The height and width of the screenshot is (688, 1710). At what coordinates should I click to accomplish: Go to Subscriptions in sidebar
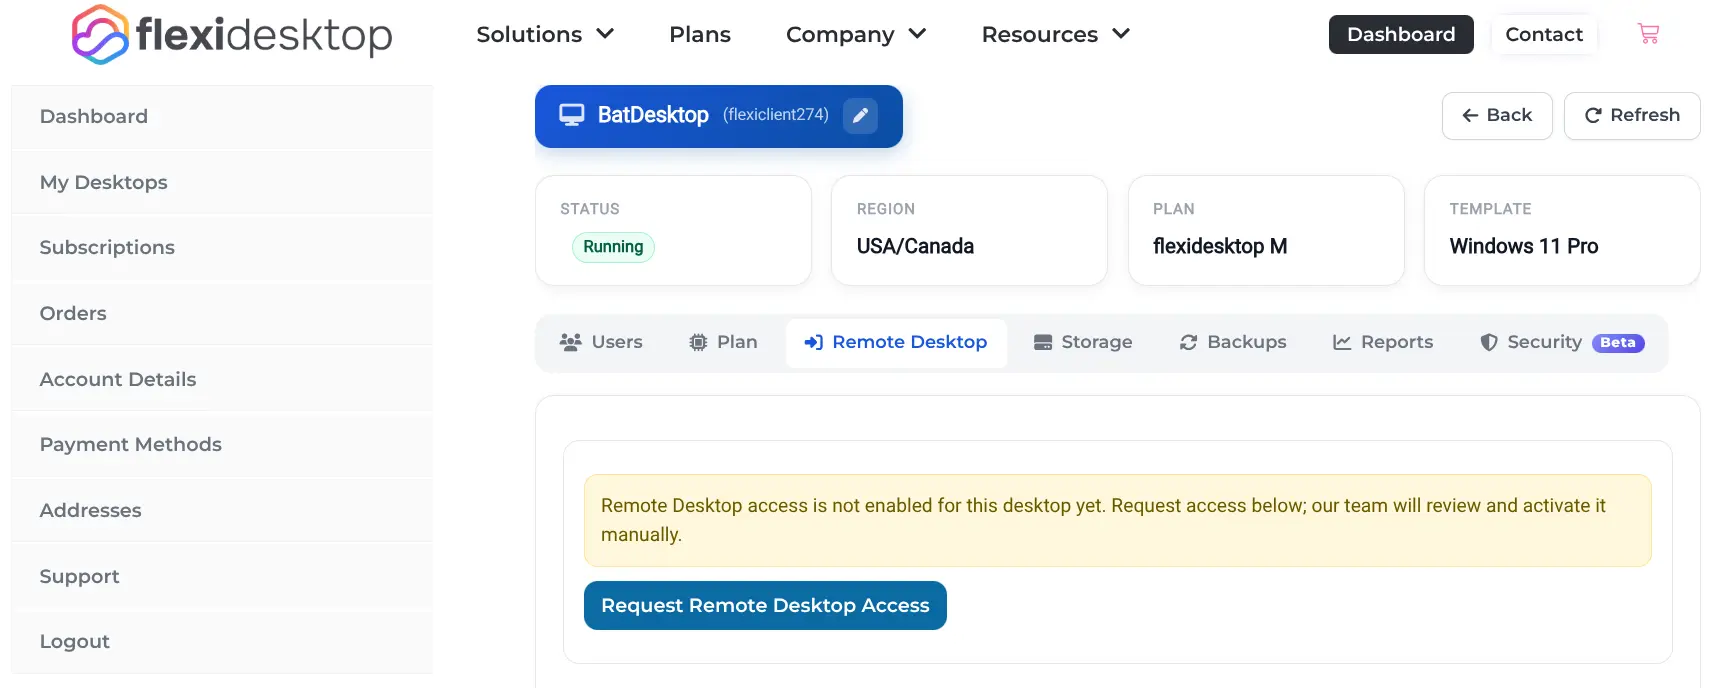222,247
